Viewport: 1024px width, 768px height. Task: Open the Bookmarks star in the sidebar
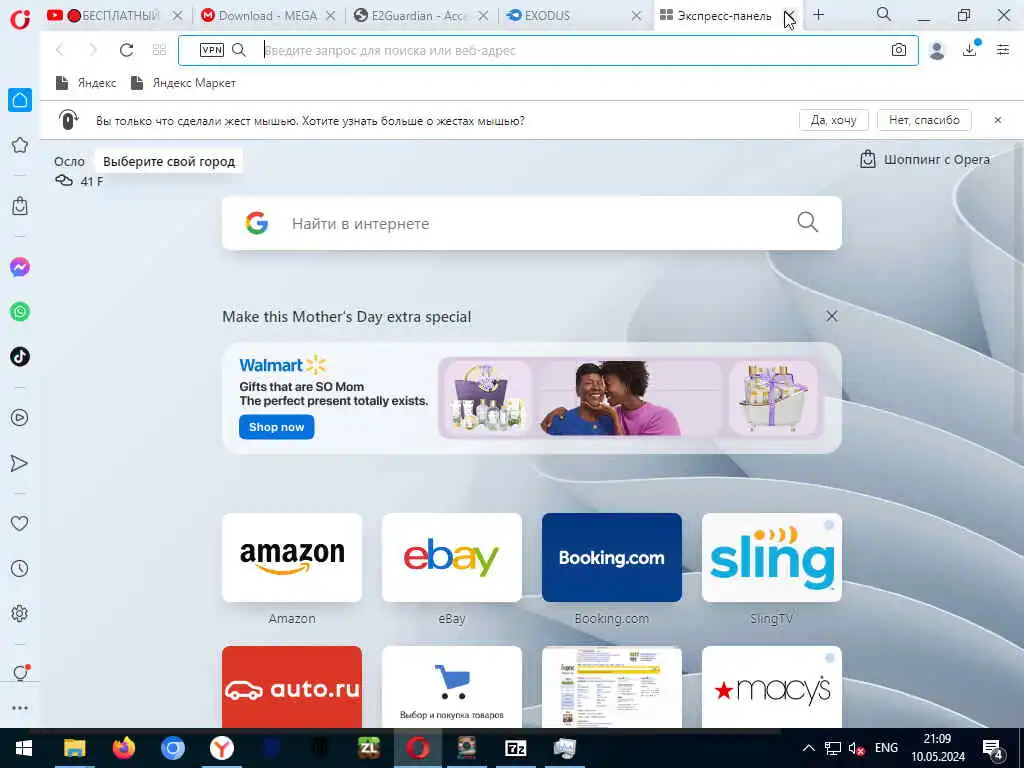[x=20, y=145]
